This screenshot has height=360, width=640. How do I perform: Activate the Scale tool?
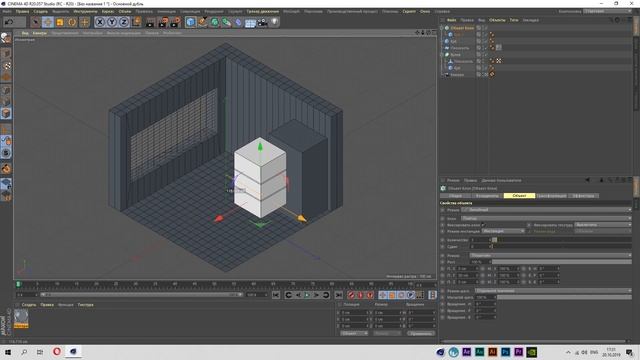[60, 22]
